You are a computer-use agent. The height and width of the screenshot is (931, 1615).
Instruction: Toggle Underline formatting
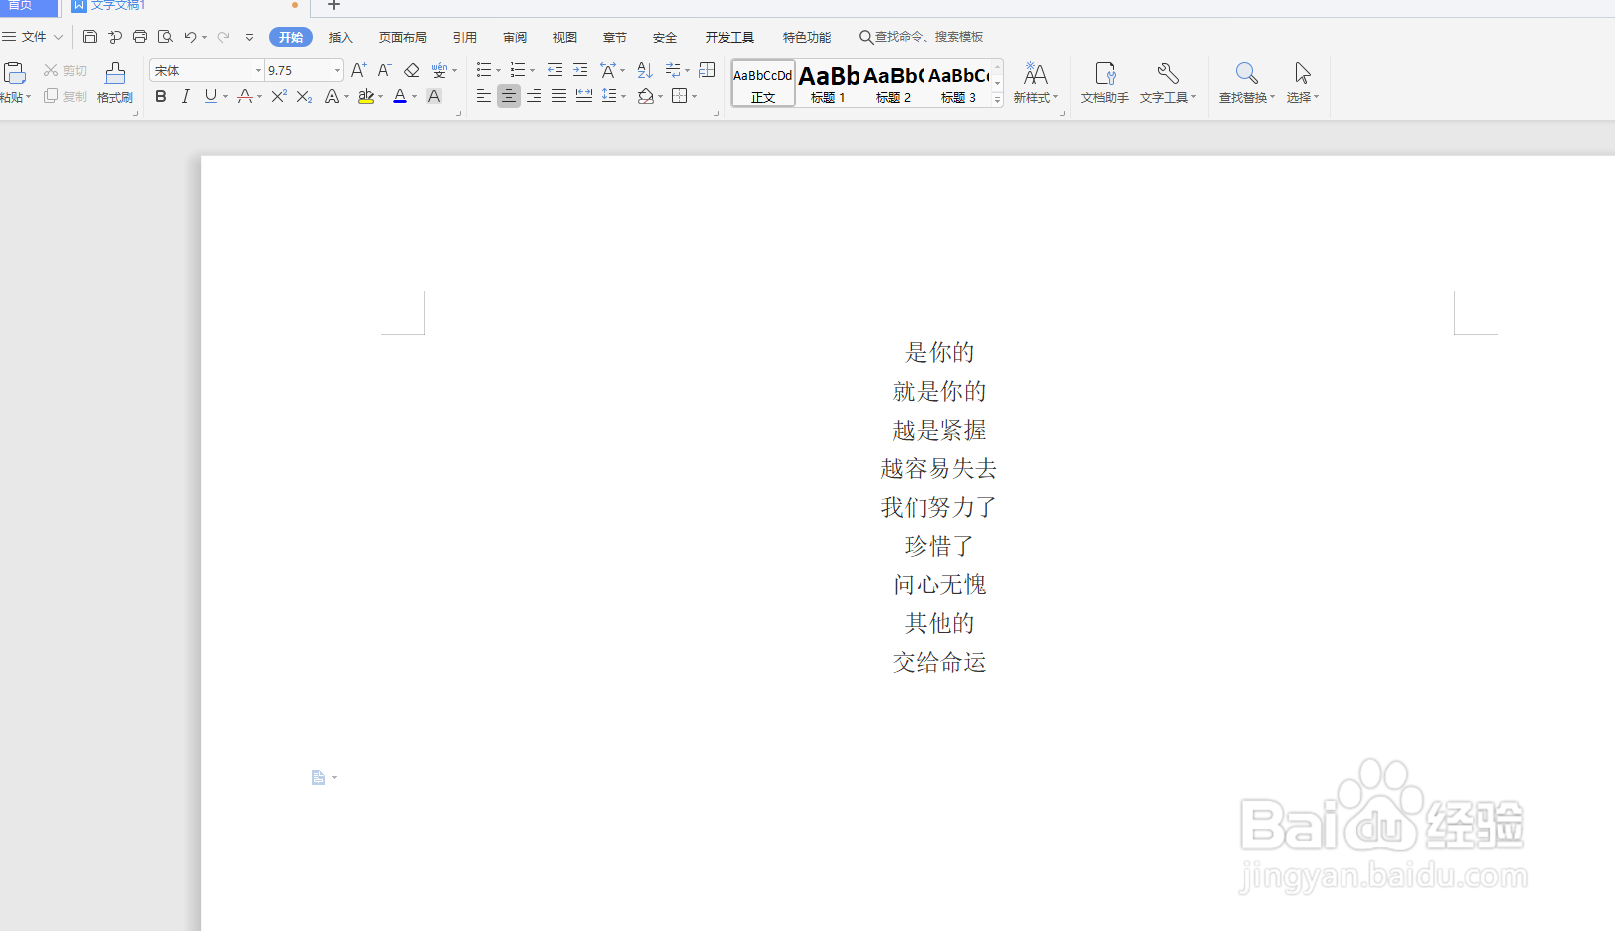click(x=210, y=96)
